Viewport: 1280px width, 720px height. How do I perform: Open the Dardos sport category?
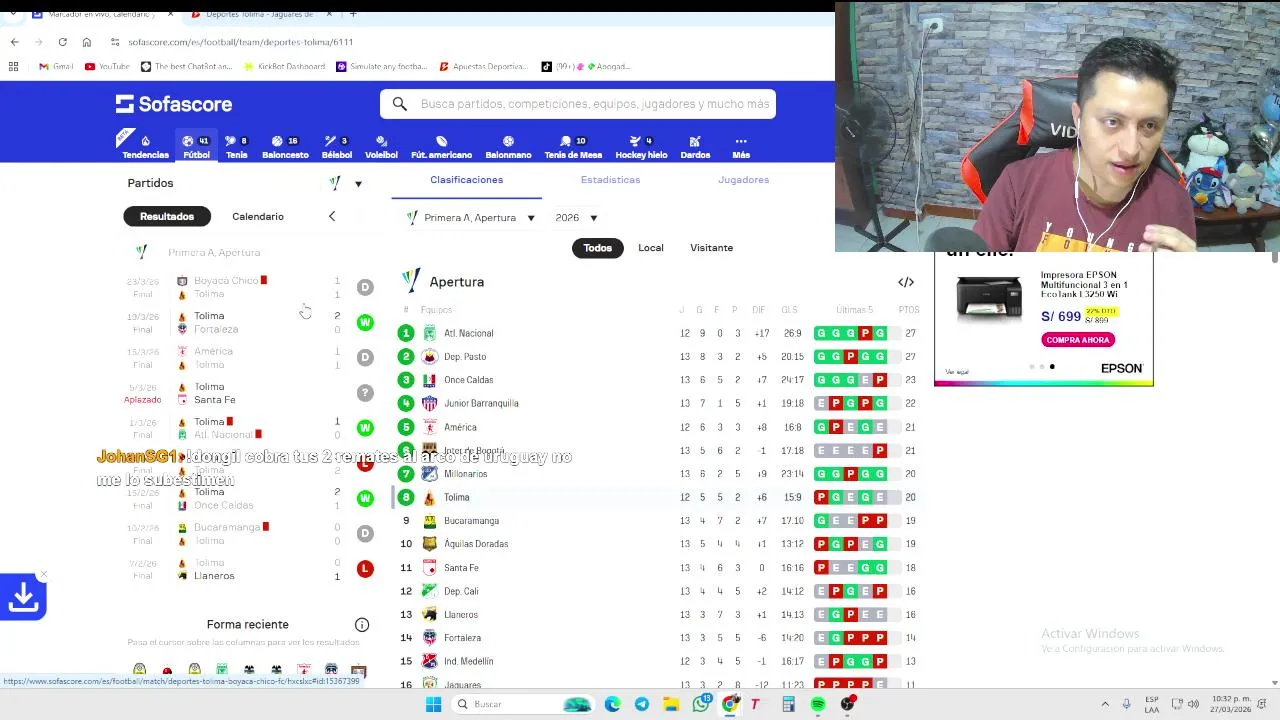click(695, 147)
